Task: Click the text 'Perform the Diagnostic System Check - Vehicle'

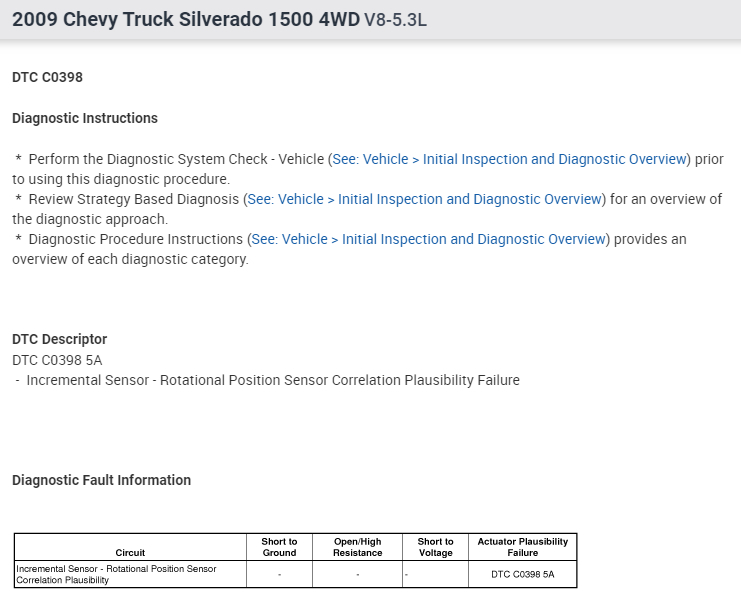Action: click(x=176, y=159)
